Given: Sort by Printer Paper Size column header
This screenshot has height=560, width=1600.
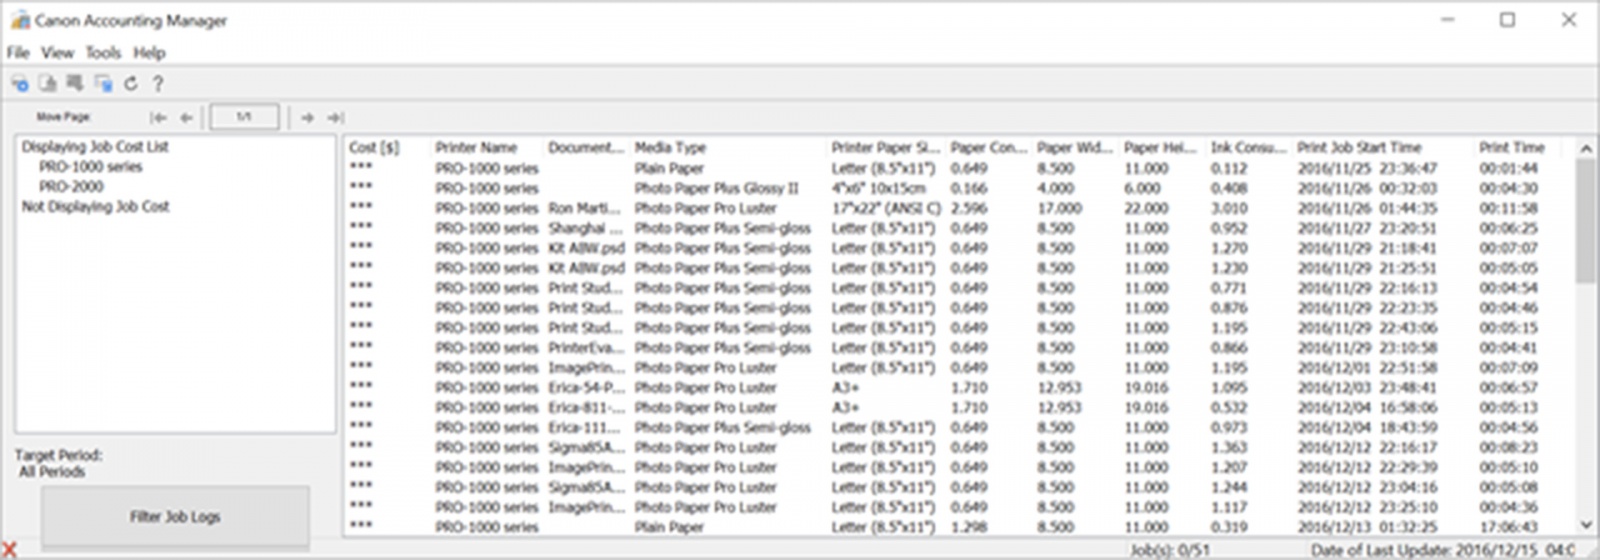Looking at the screenshot, I should tap(887, 147).
